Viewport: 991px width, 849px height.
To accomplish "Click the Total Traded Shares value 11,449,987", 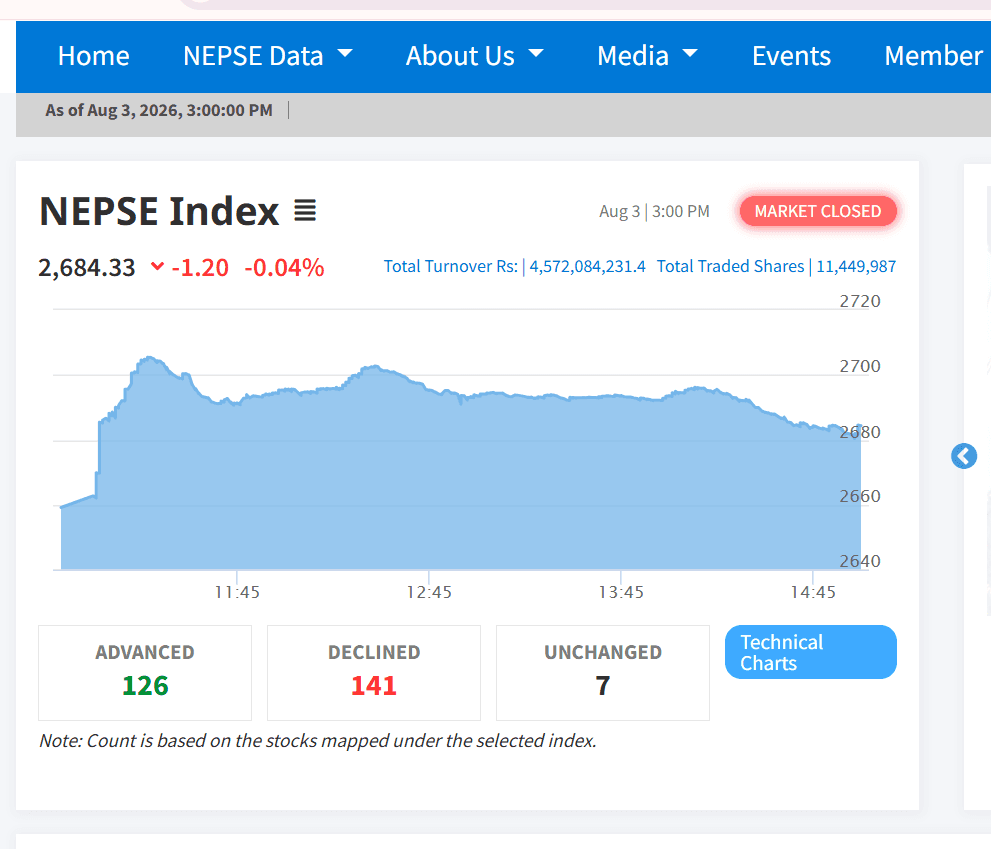I will pos(856,266).
